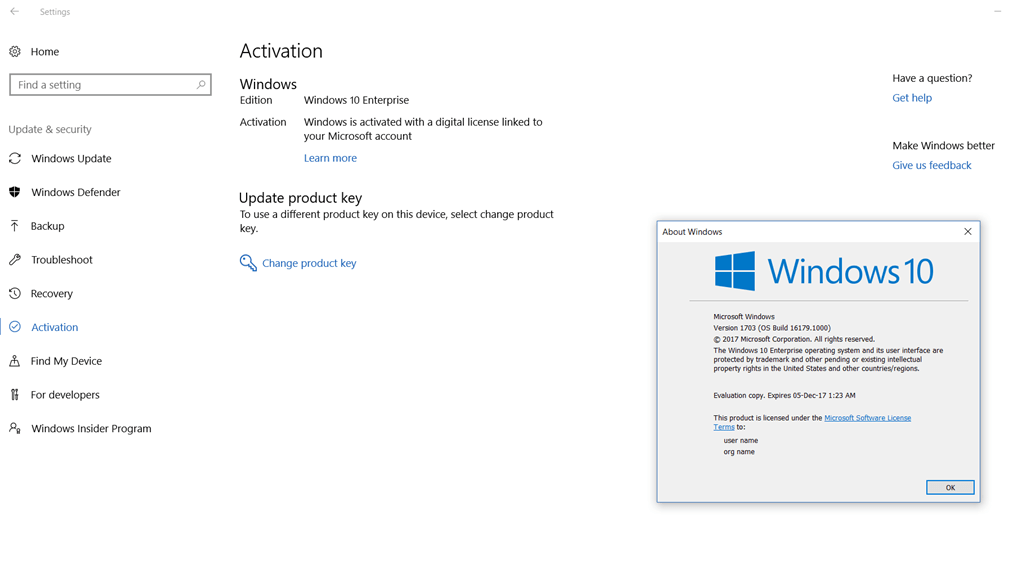This screenshot has width=1024, height=576.
Task: Click the Find My Device person icon
Action: click(15, 361)
